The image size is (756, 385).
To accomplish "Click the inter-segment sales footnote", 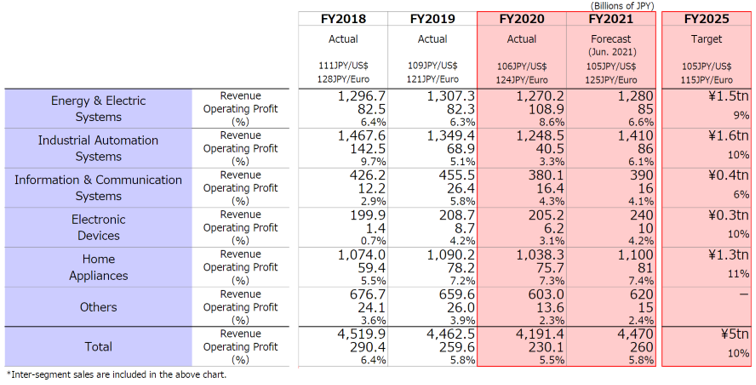I will coord(116,373).
